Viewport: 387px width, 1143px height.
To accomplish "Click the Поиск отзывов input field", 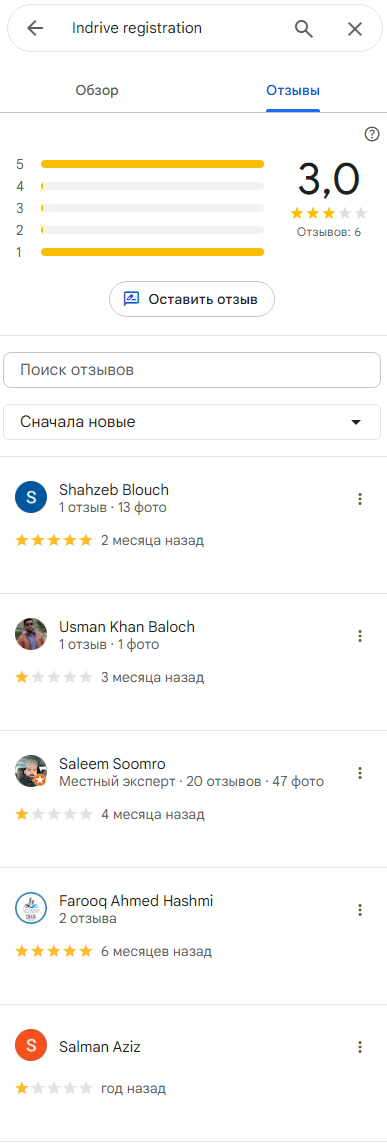I will point(192,370).
